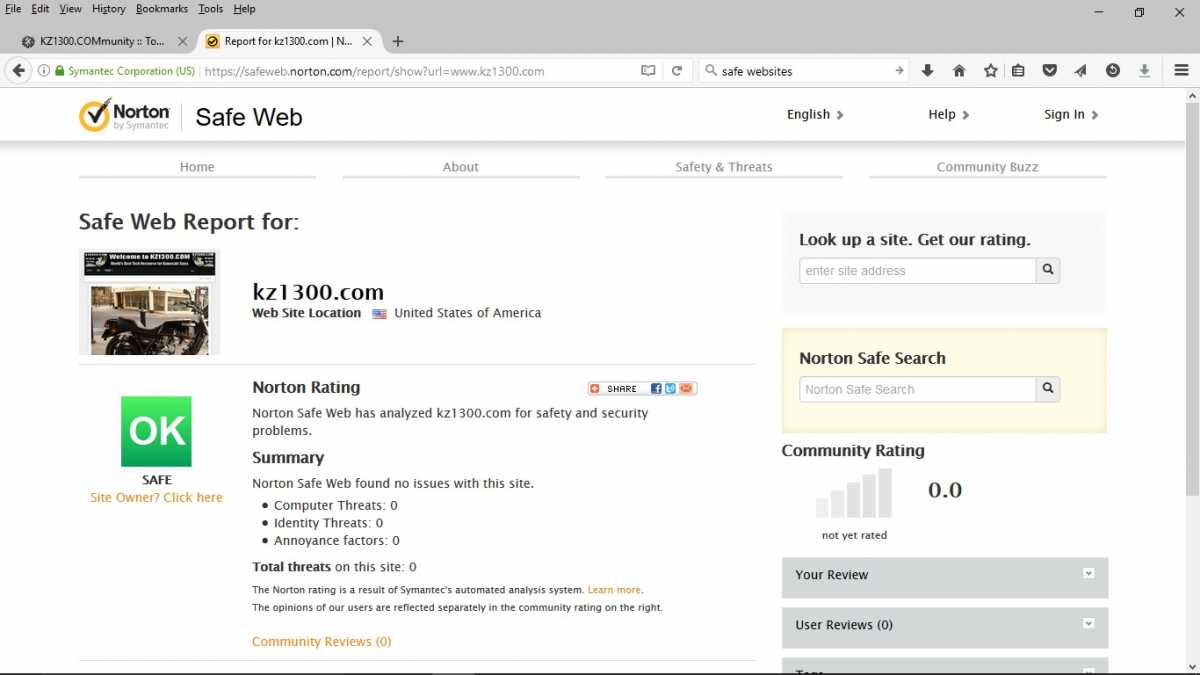Go to the Safety & Threats page
Viewport: 1200px width, 675px height.
tap(723, 167)
